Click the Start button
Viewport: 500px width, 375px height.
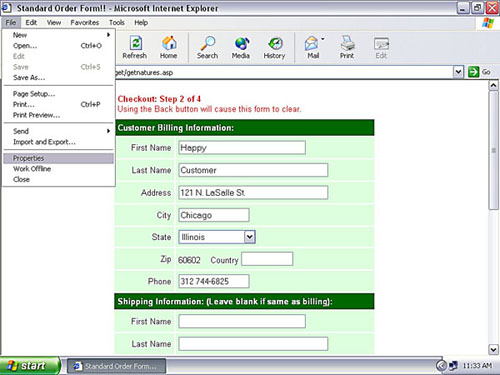click(x=30, y=366)
